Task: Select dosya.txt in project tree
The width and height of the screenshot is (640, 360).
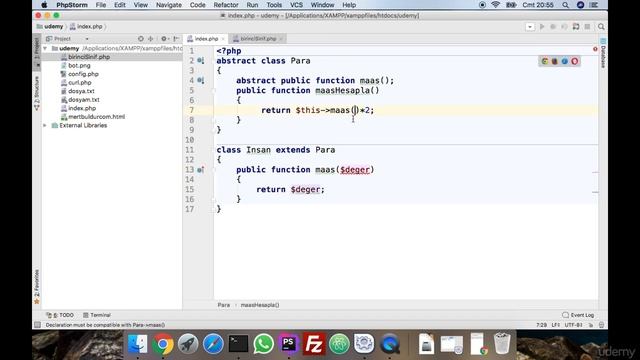Action: point(81,91)
